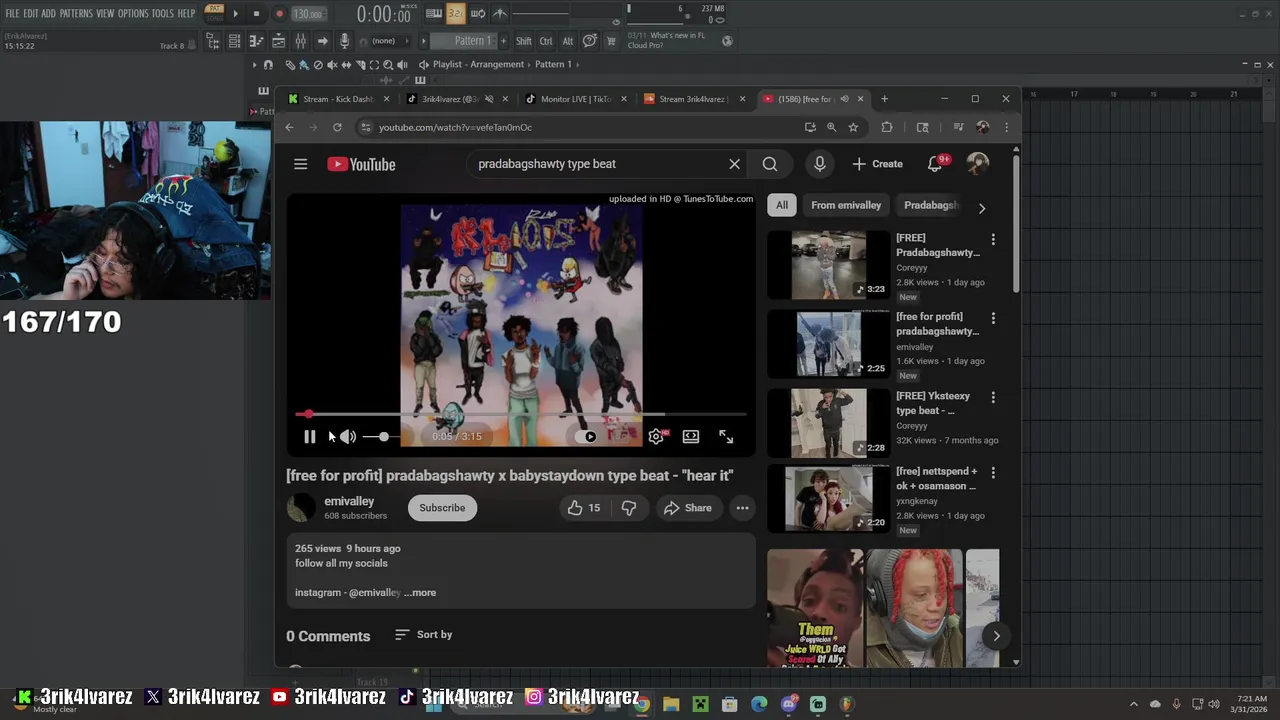Reload the YouTube page in browser
Screen dimensions: 1280x720
[x=337, y=127]
